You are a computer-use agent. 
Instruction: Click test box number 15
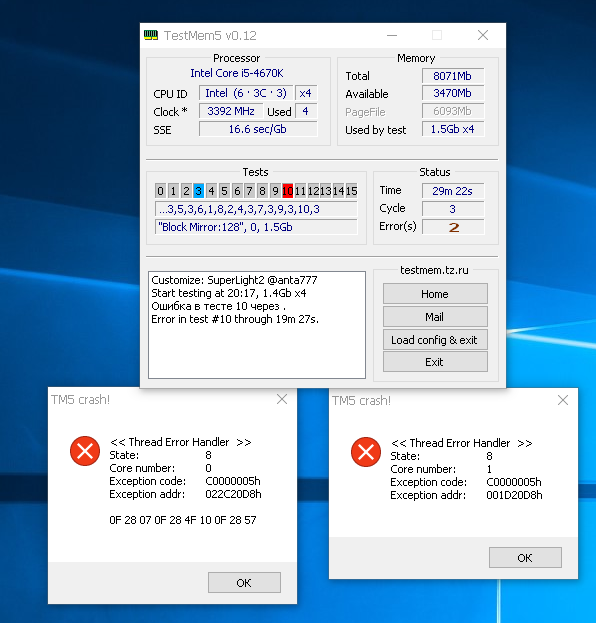click(x=351, y=191)
